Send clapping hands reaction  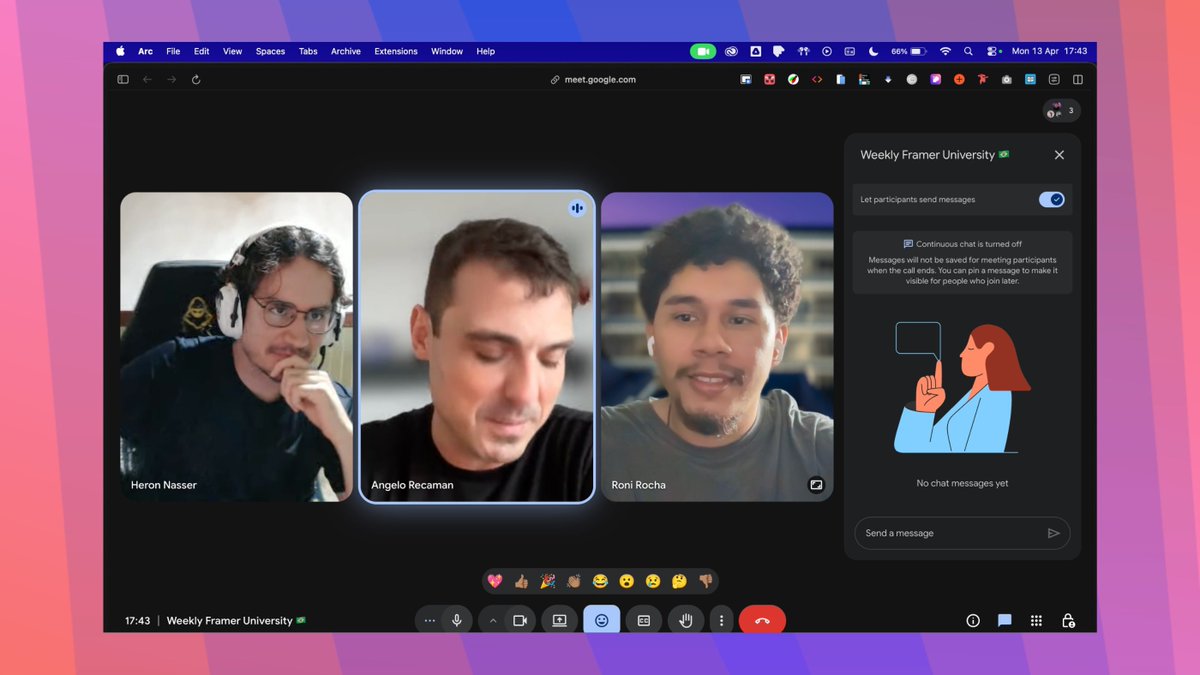(x=574, y=581)
